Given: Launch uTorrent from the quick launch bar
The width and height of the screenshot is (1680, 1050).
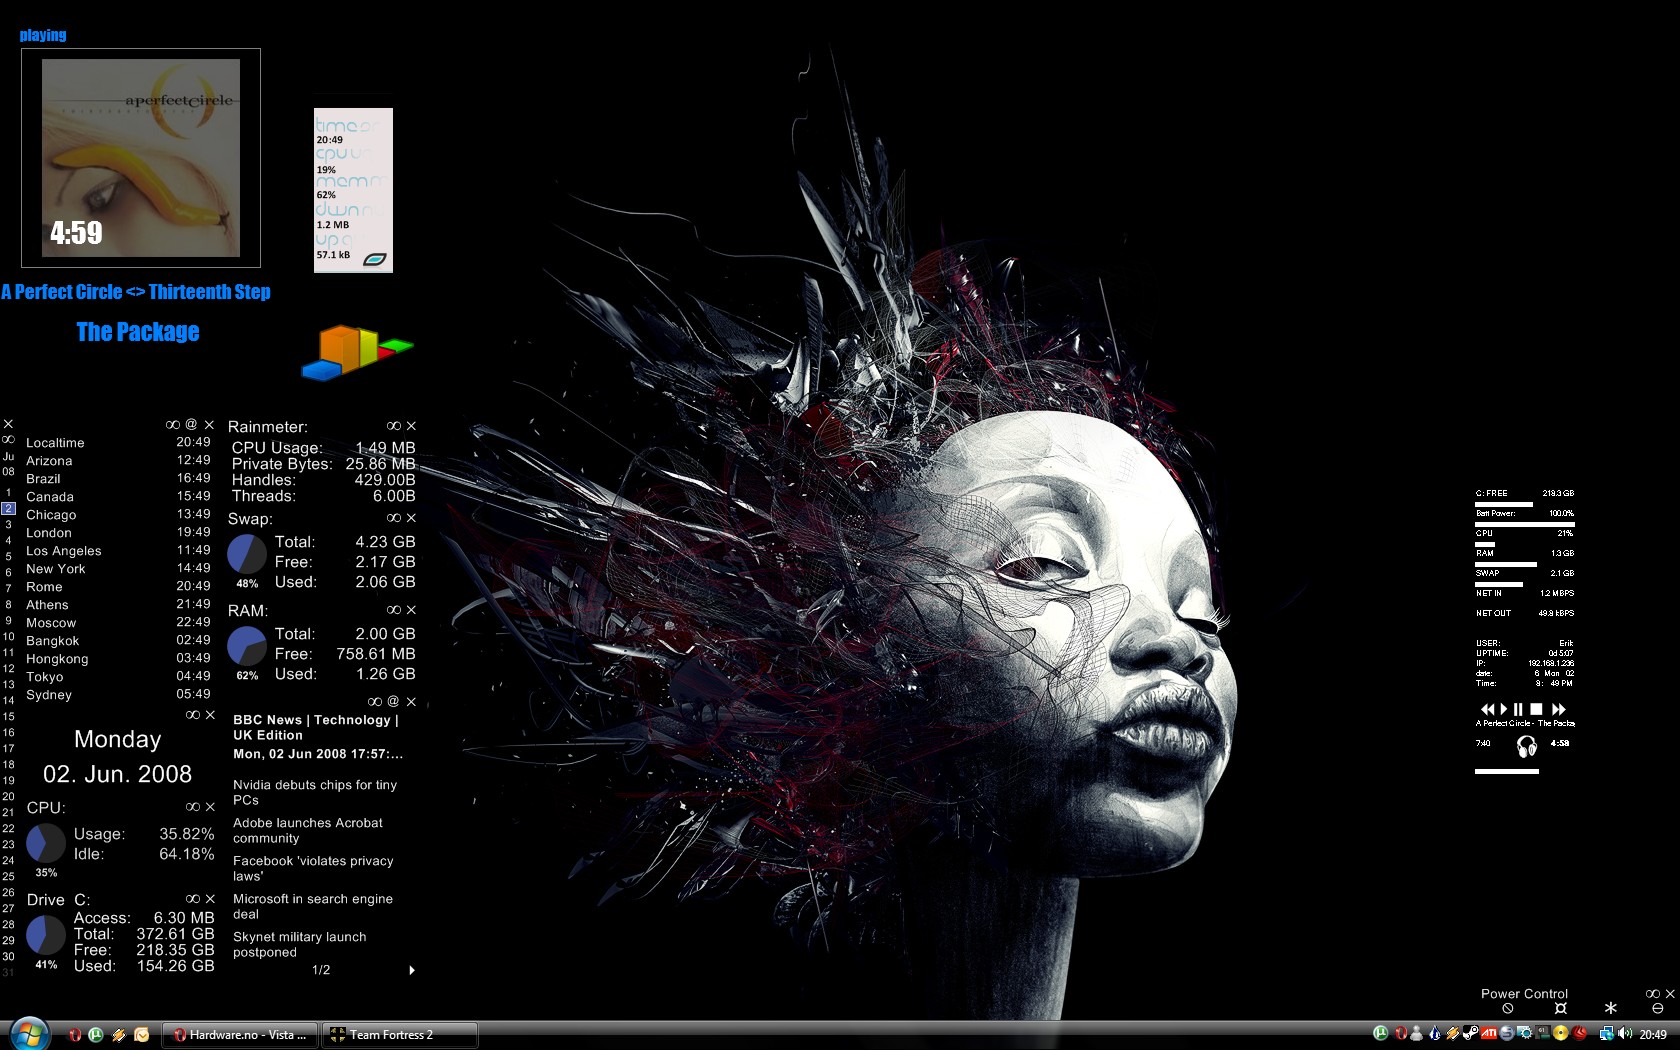Looking at the screenshot, I should point(96,1035).
